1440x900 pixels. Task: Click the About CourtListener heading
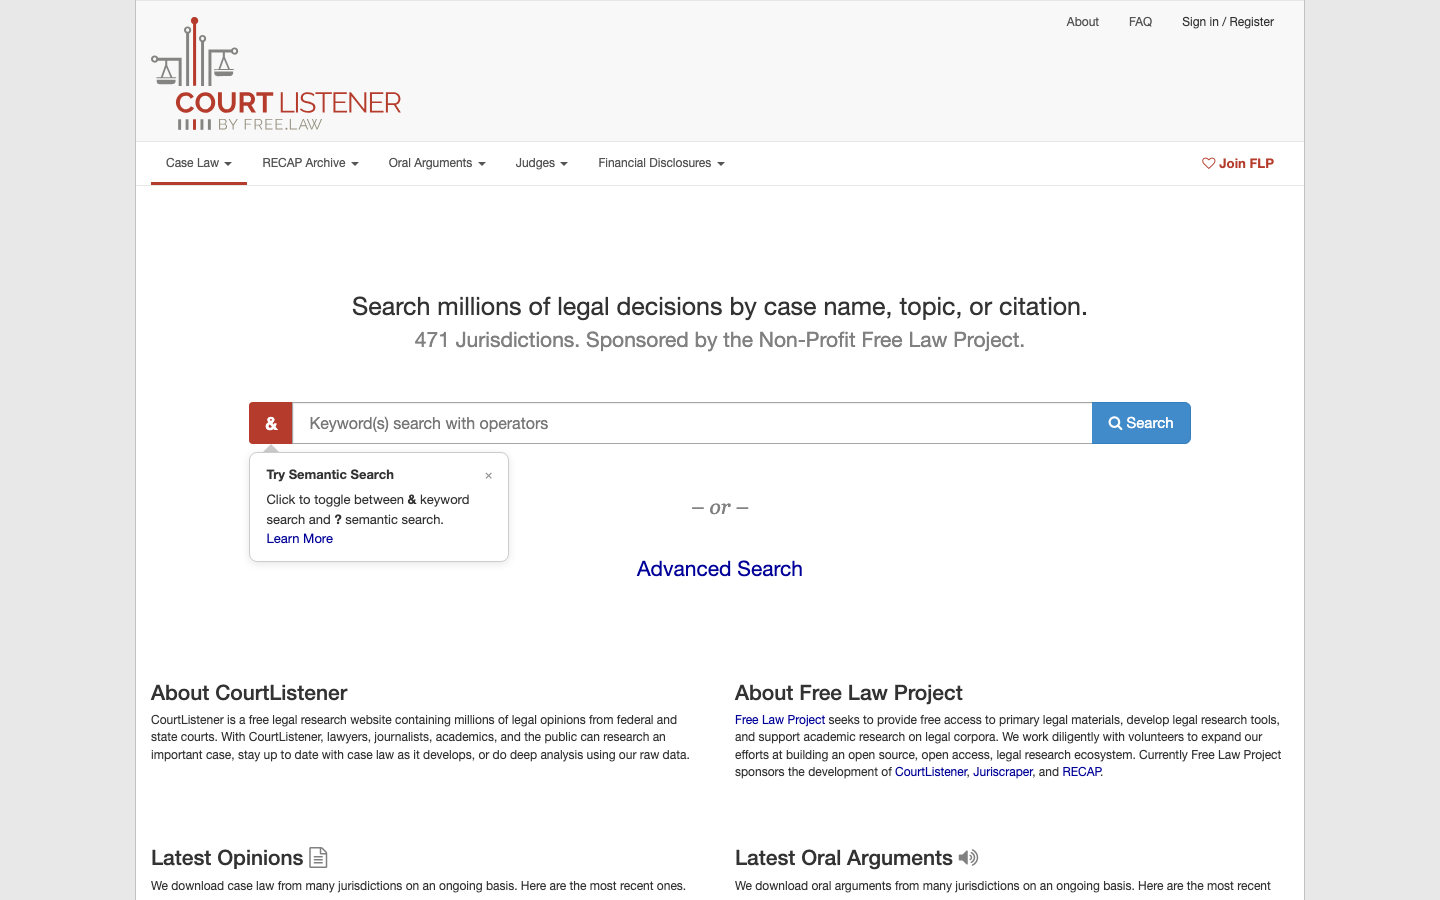[x=249, y=693]
